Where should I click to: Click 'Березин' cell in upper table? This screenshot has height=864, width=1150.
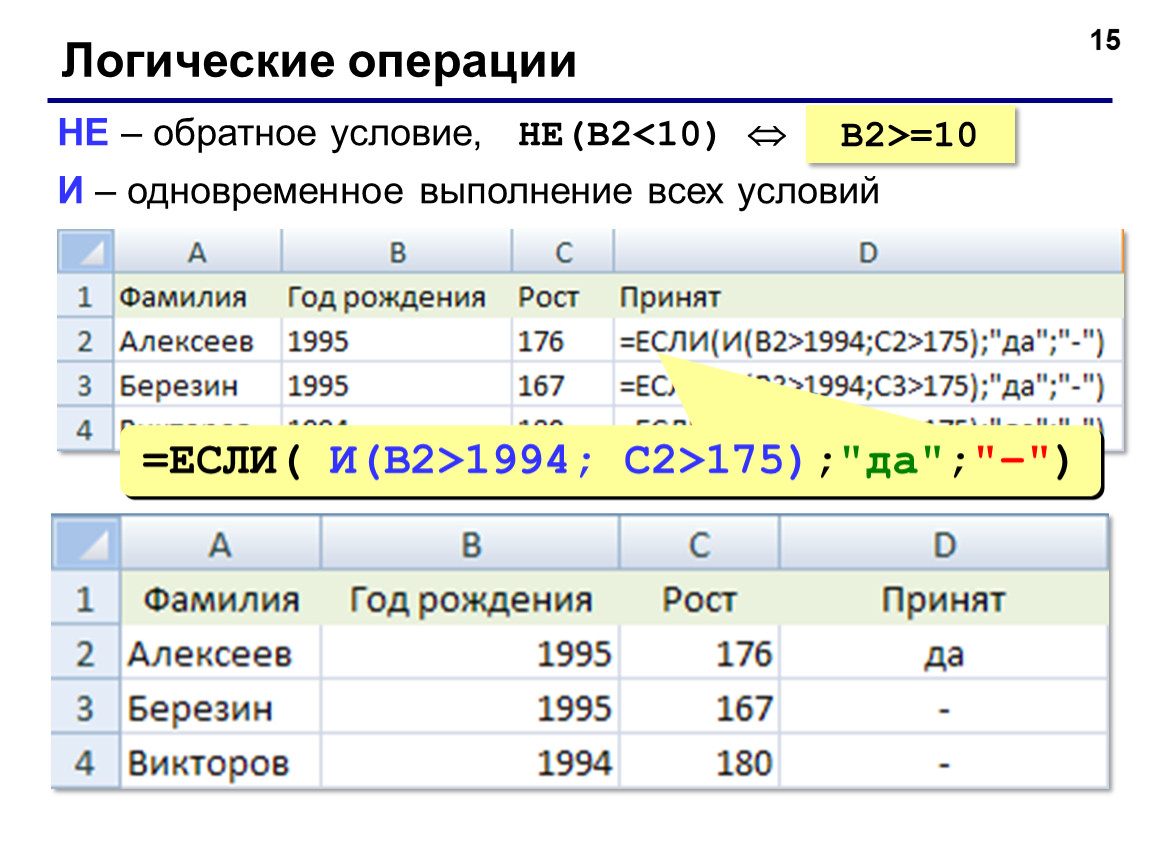point(197,385)
